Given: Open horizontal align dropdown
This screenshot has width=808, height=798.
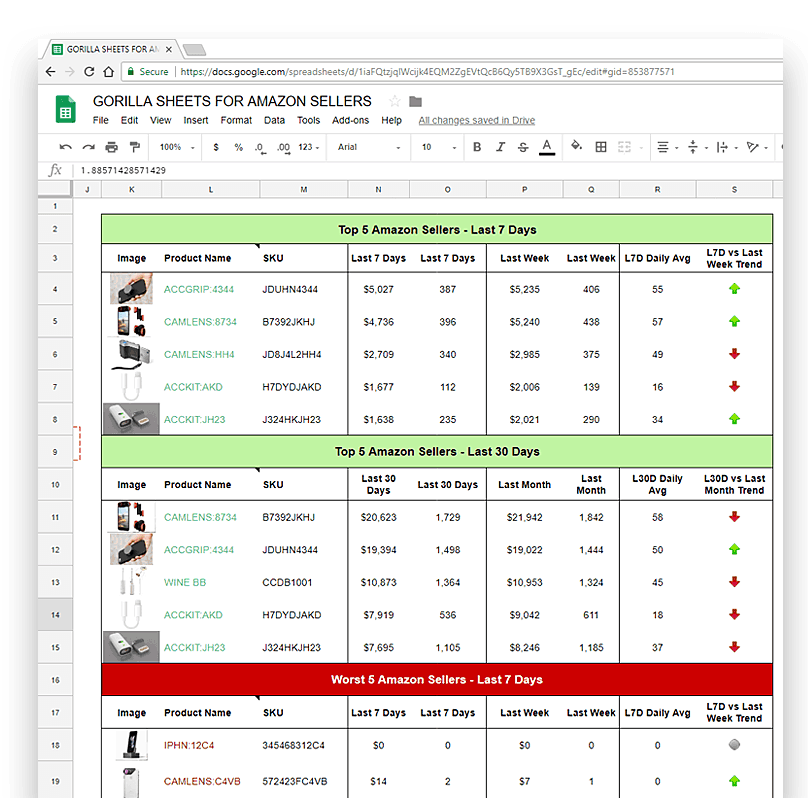Looking at the screenshot, I should [667, 147].
